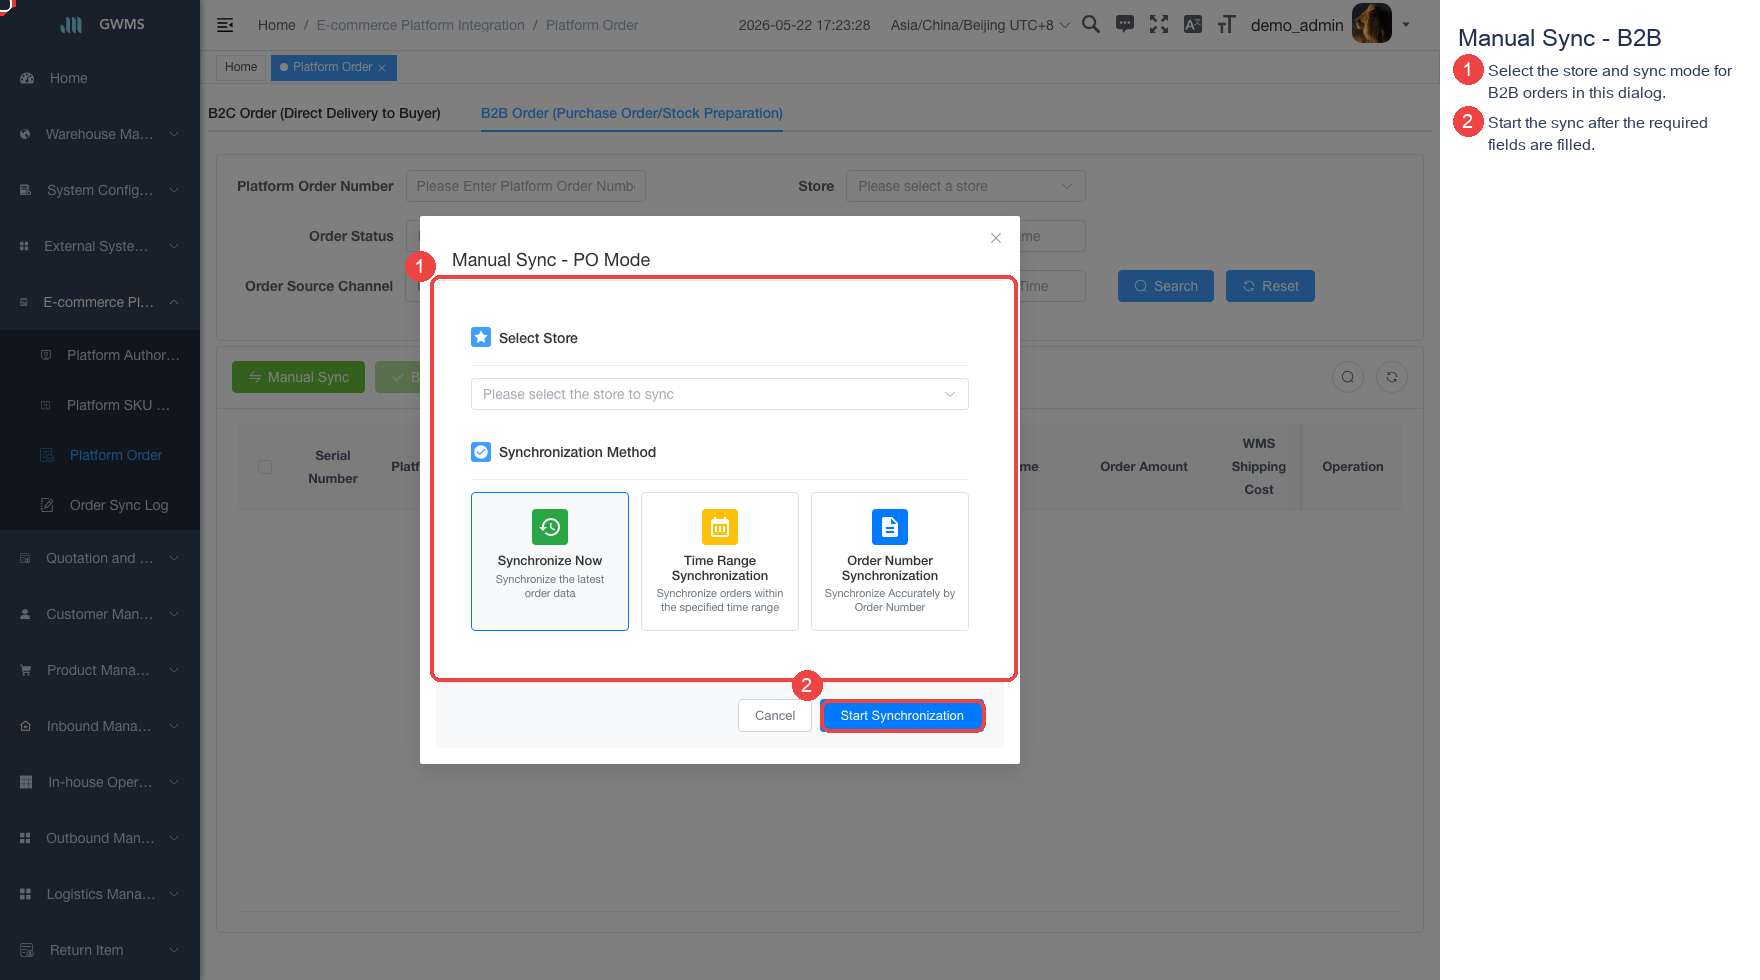1760x980 pixels.
Task: Click the demo_admin avatar image
Action: click(x=1371, y=23)
